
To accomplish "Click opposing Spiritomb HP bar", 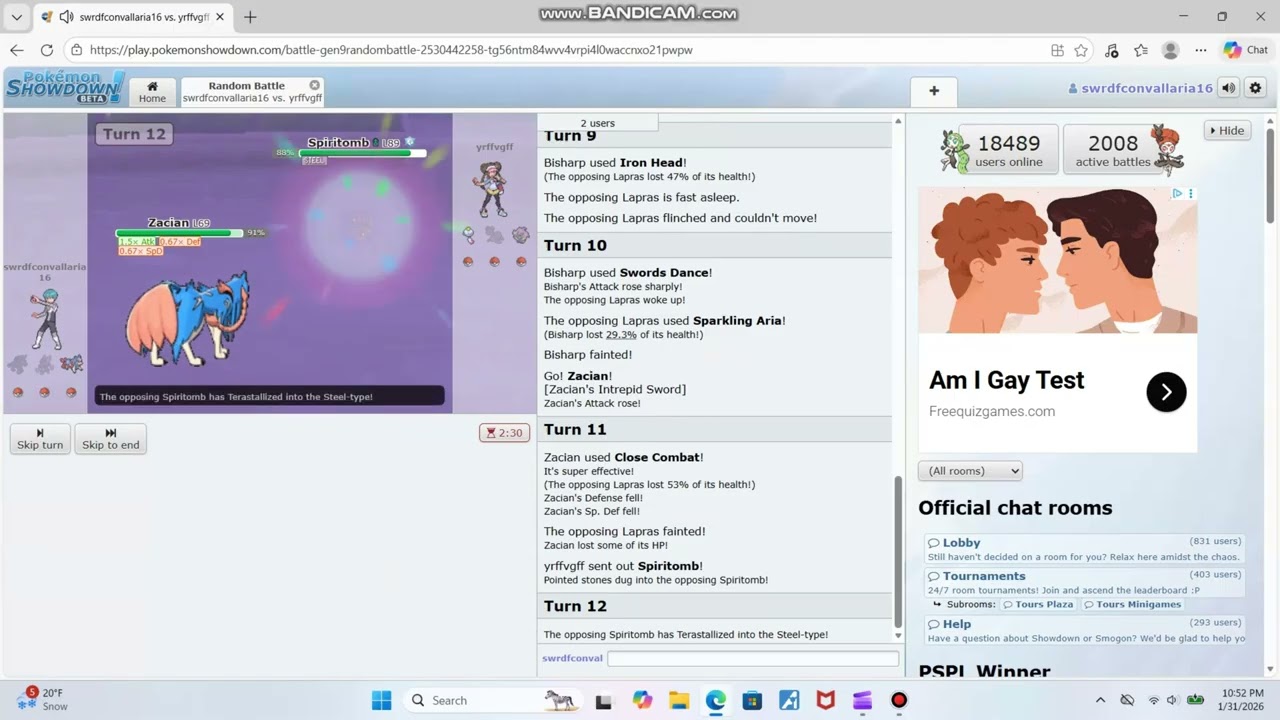I will click(362, 153).
